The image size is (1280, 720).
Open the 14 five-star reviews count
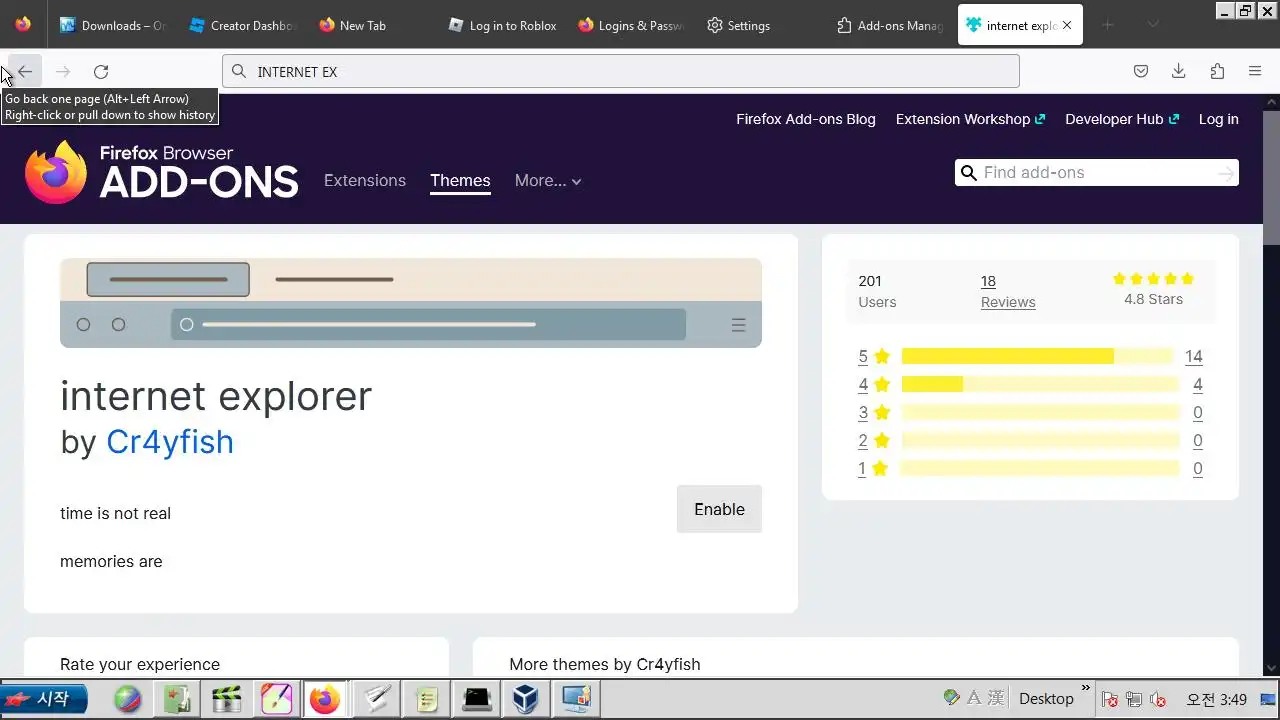coord(1193,356)
